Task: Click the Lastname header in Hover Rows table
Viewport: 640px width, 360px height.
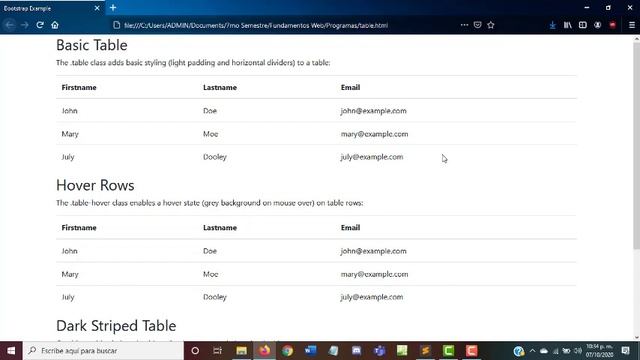Action: (220, 228)
